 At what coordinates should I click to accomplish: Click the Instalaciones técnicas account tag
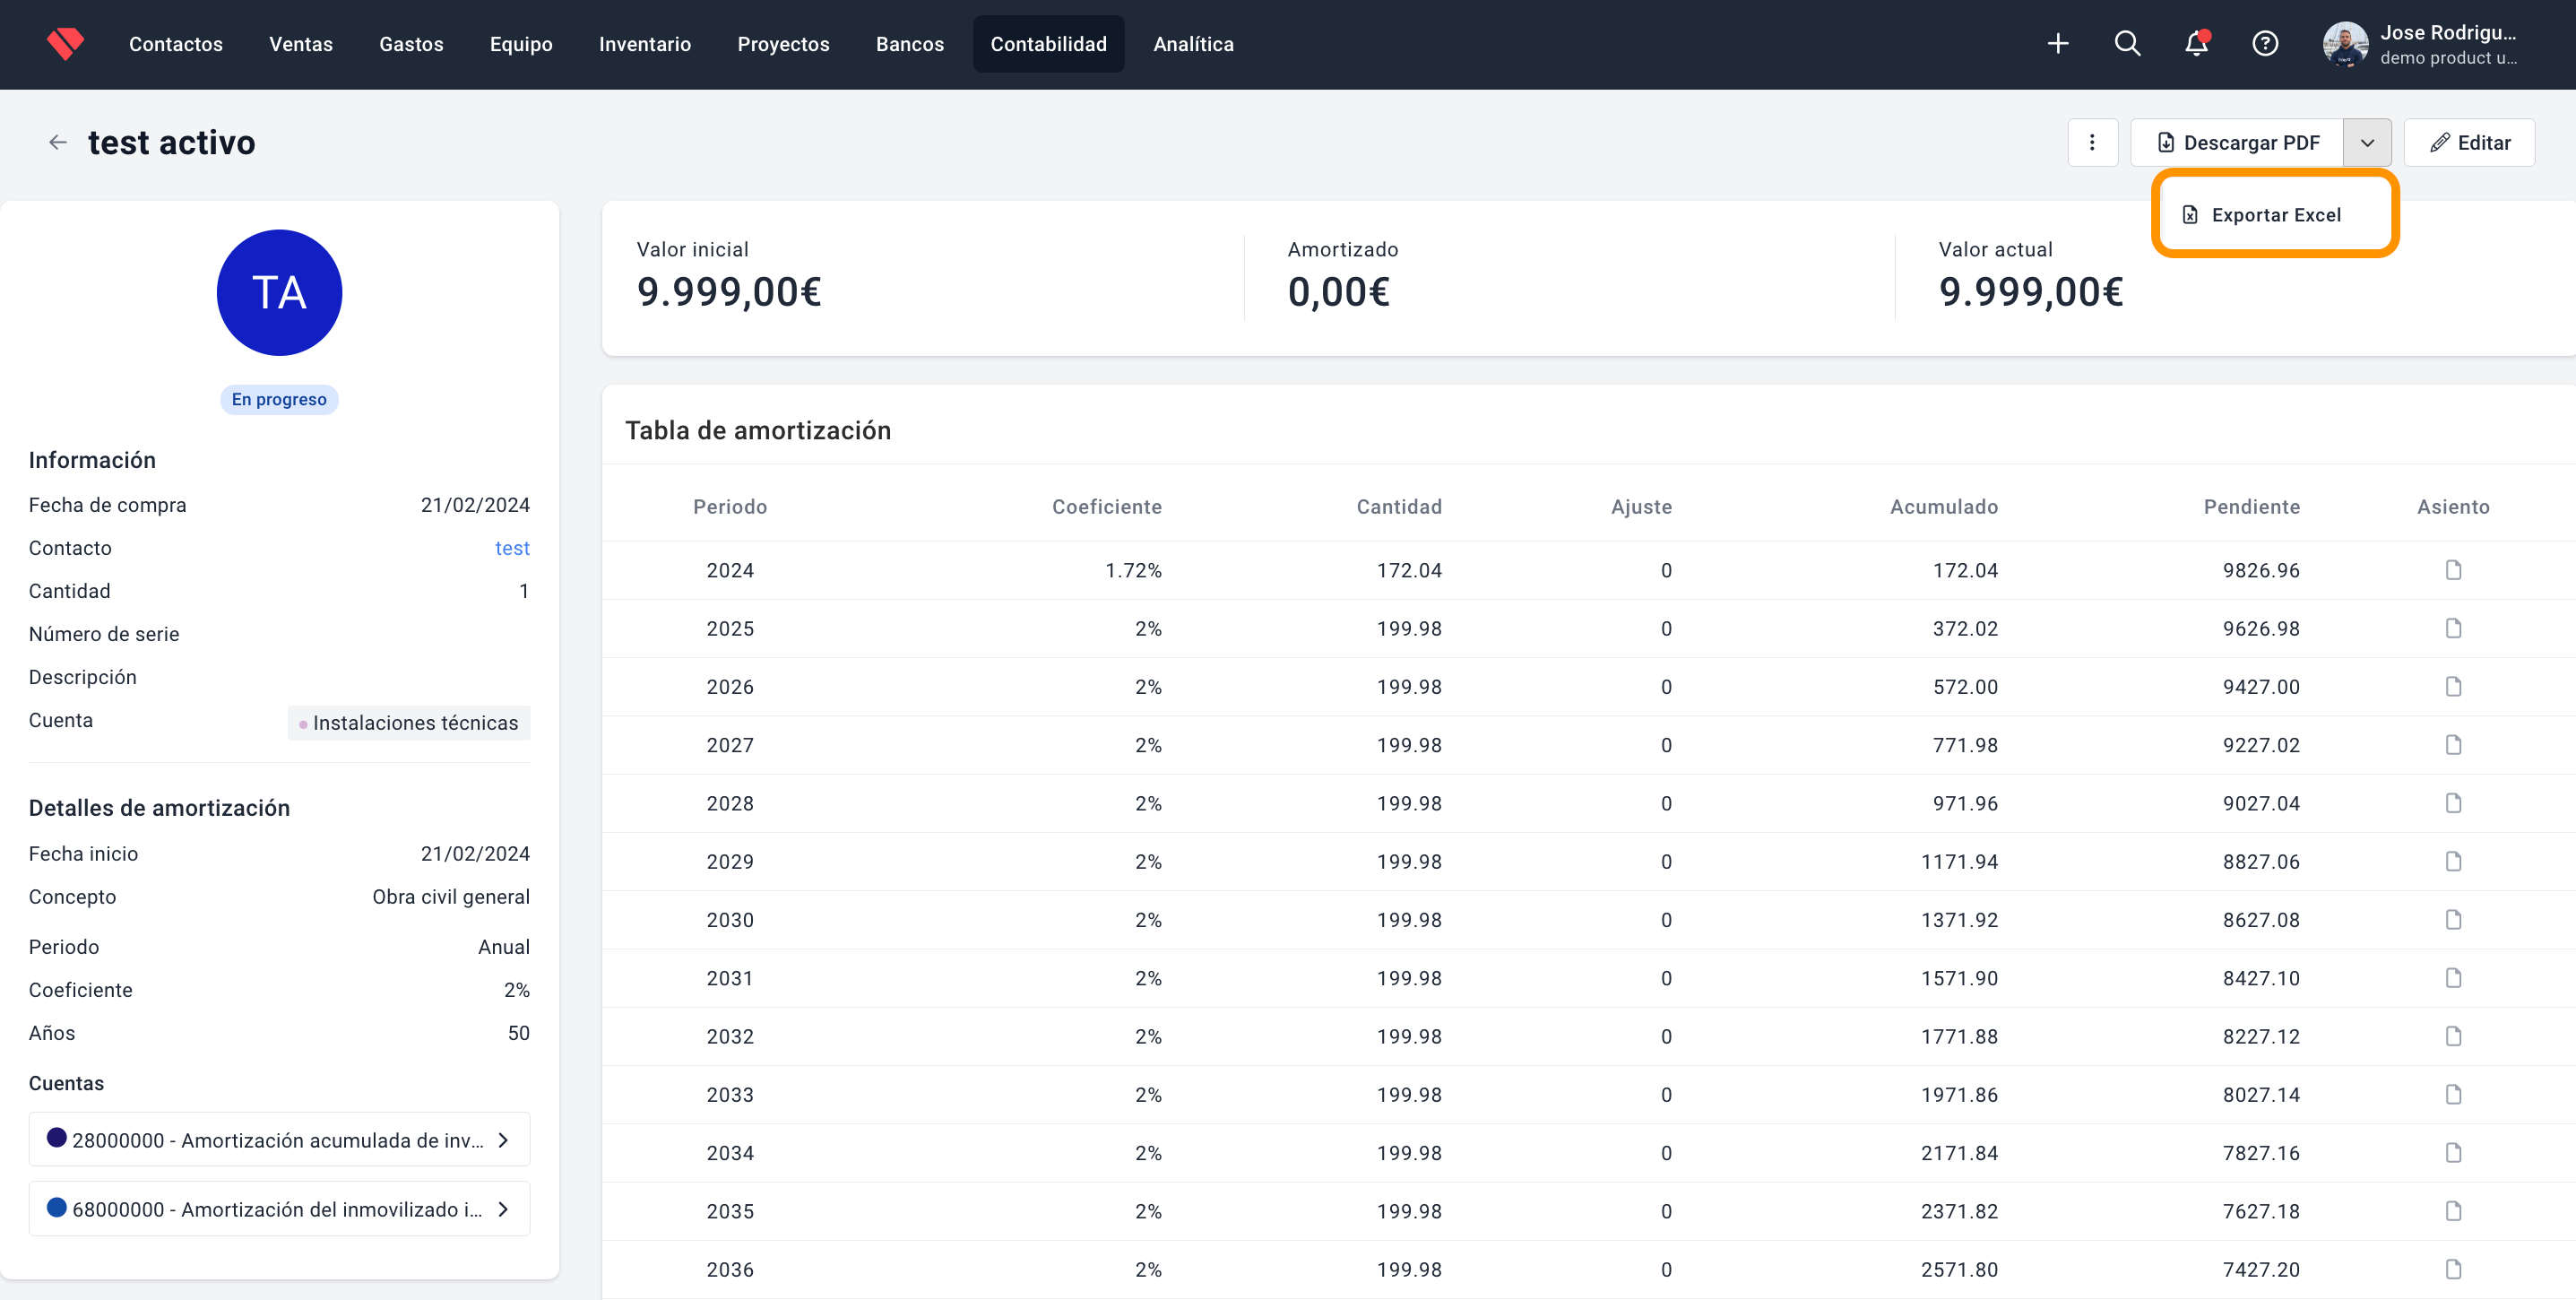coord(409,722)
